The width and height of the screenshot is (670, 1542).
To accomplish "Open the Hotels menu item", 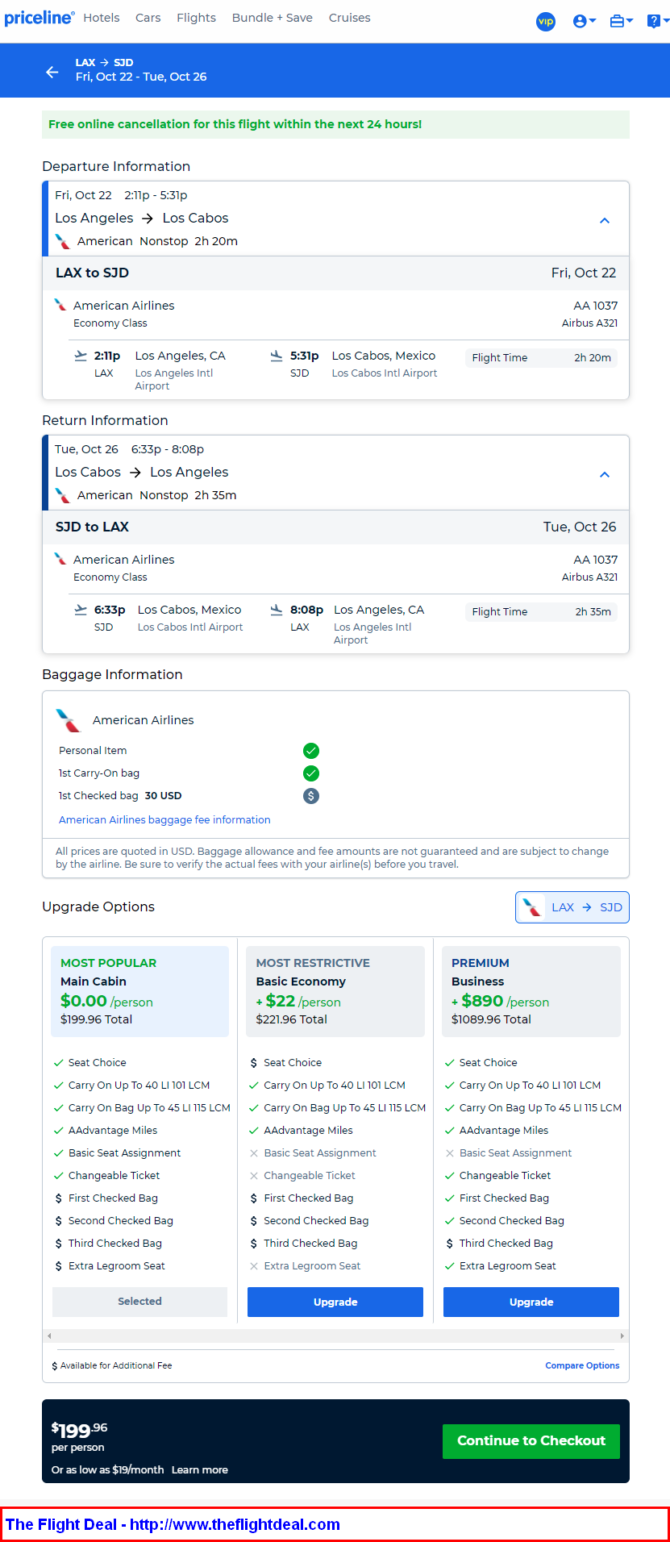I will pyautogui.click(x=101, y=18).
